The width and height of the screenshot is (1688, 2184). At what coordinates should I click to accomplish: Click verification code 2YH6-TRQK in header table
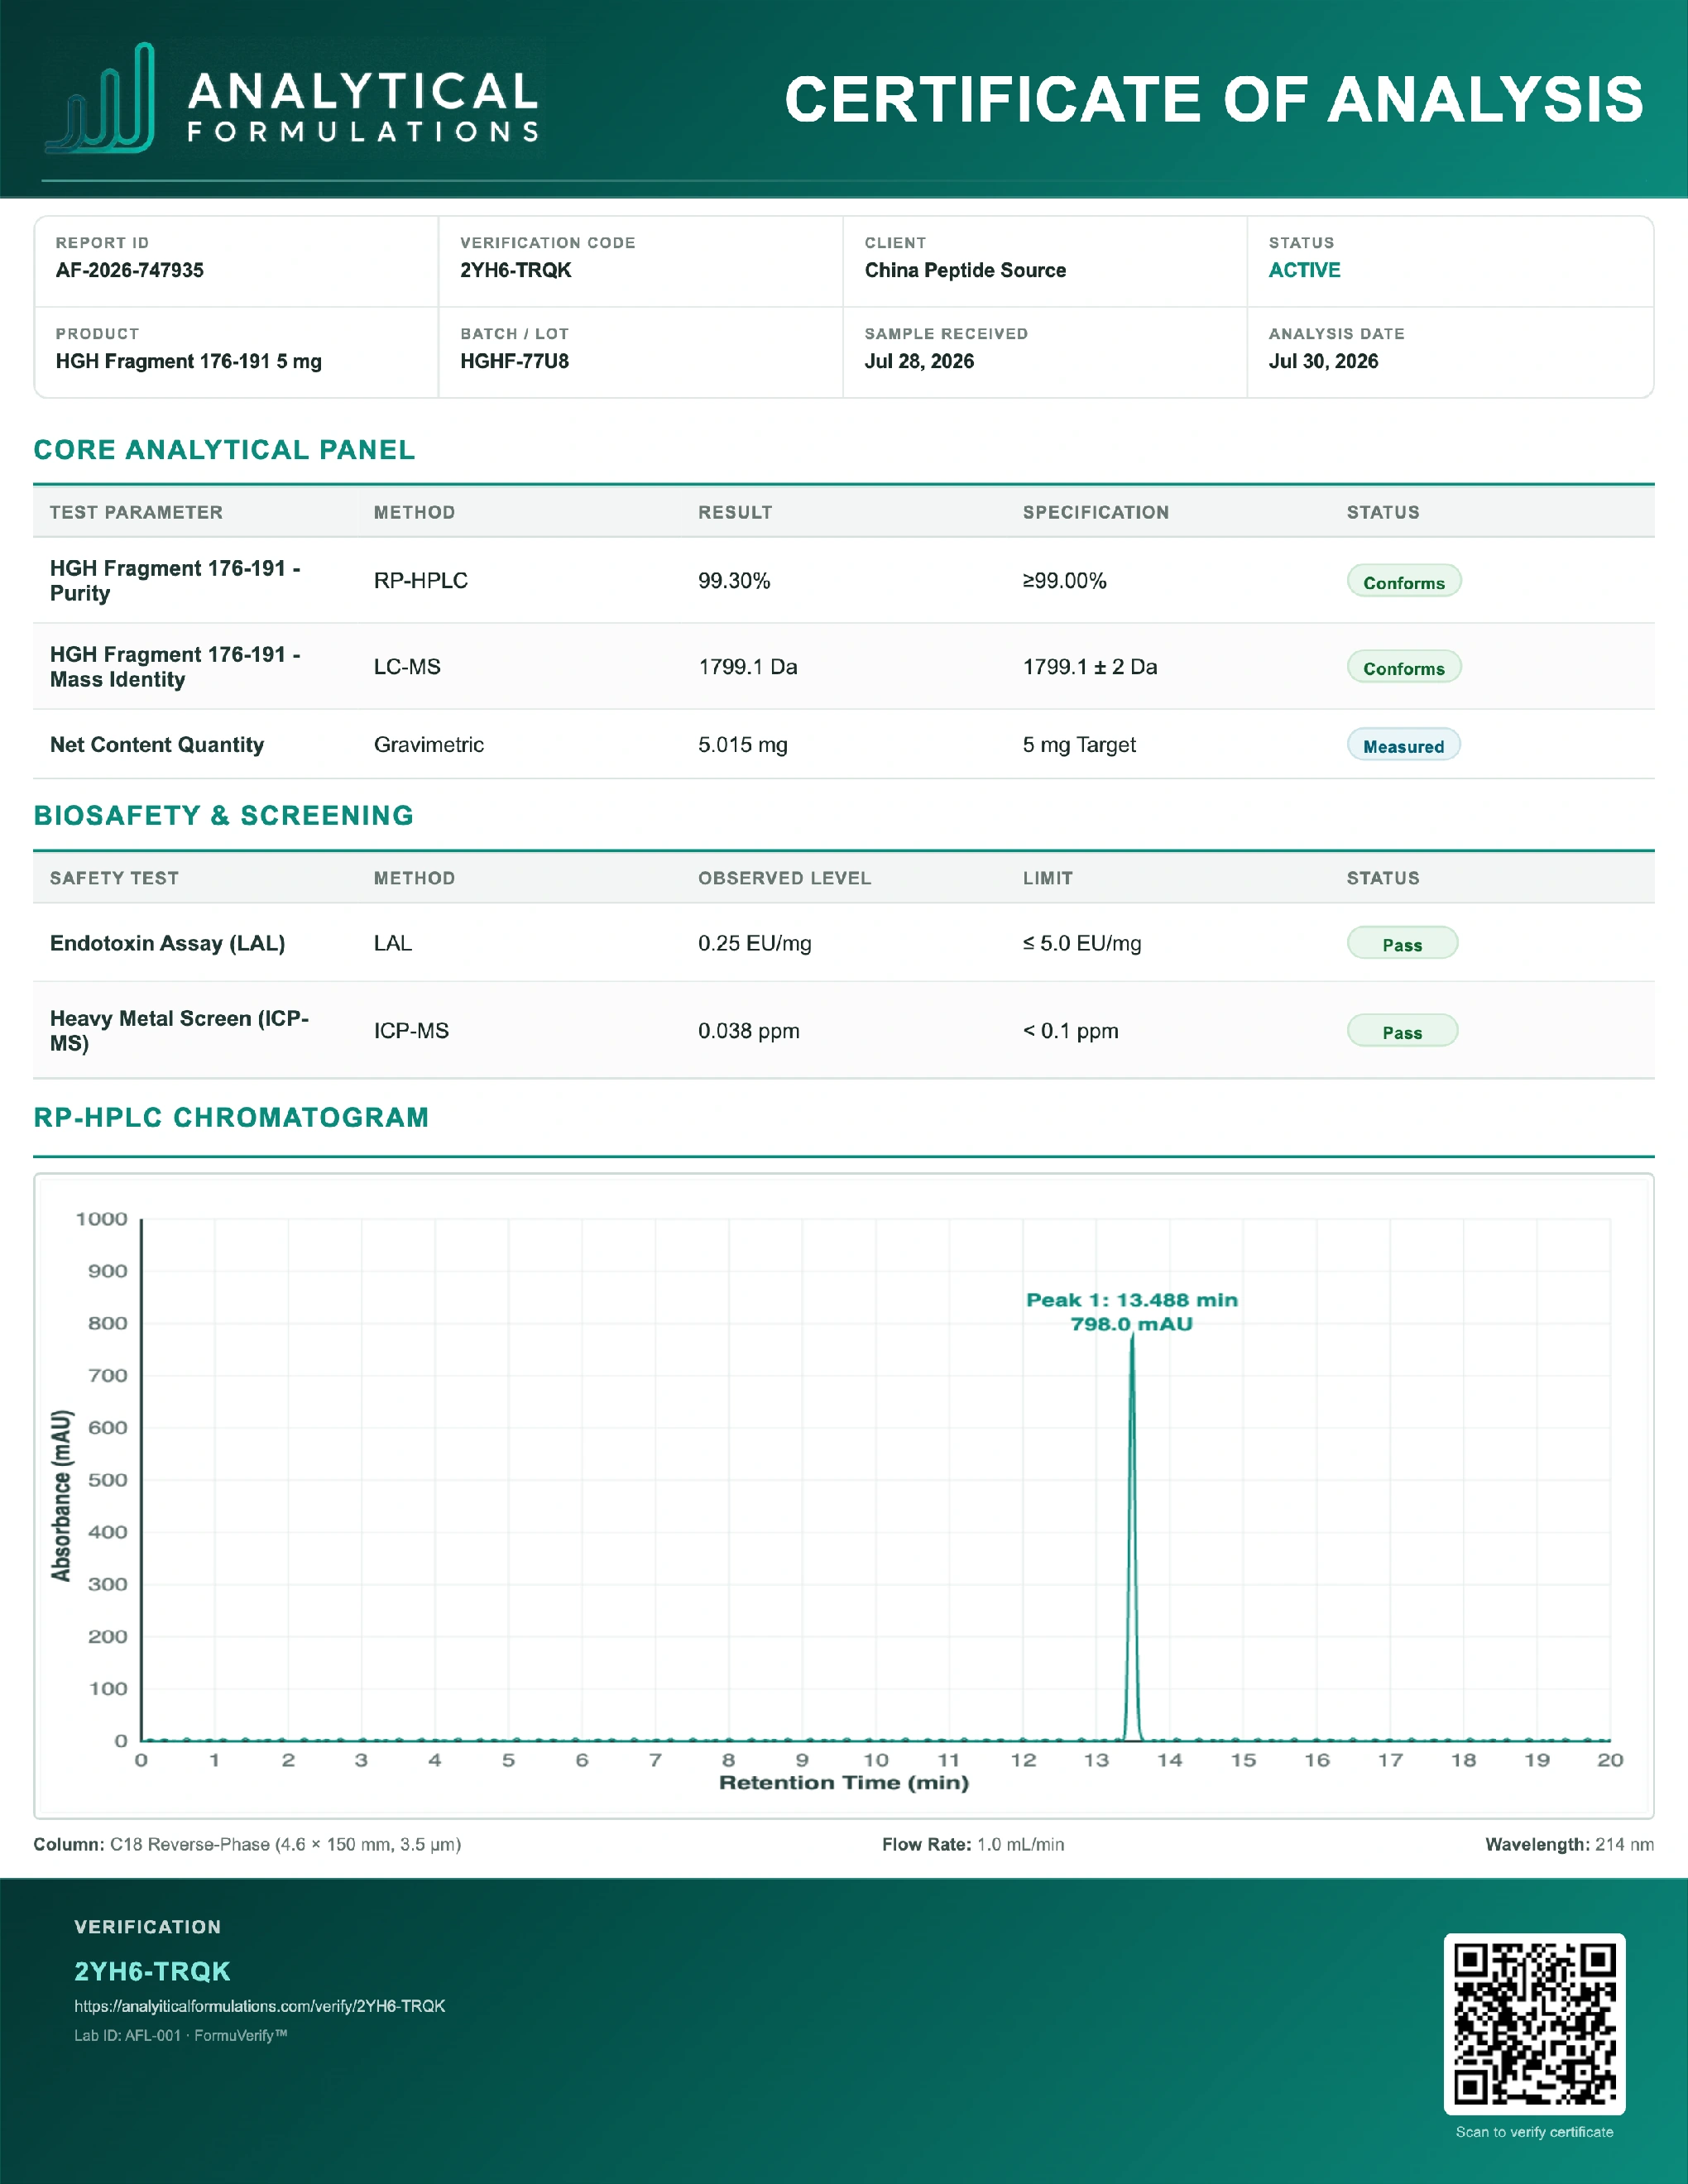(x=516, y=270)
